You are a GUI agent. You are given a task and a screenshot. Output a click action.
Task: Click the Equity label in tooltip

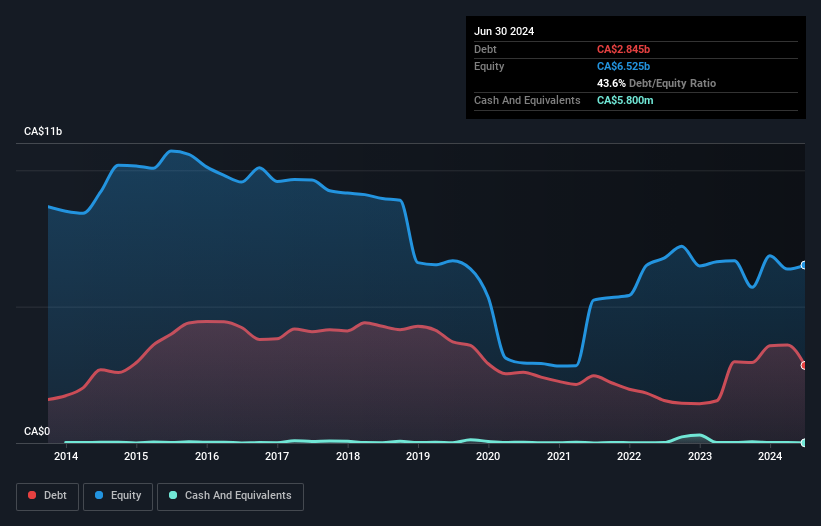pos(489,66)
